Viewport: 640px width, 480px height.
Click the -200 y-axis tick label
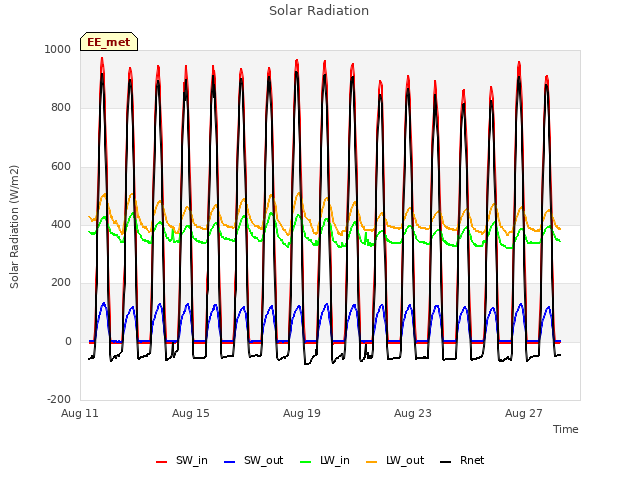59,399
